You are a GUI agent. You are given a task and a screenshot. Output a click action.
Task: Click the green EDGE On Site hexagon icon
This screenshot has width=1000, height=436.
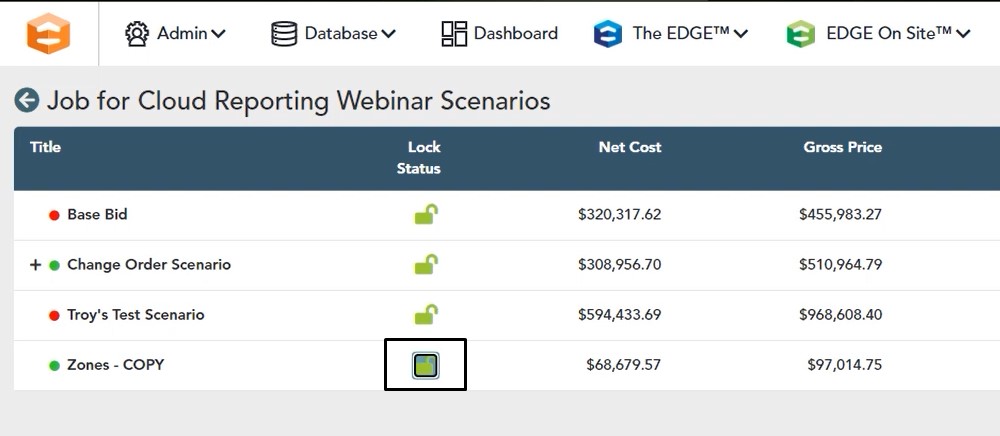click(800, 34)
